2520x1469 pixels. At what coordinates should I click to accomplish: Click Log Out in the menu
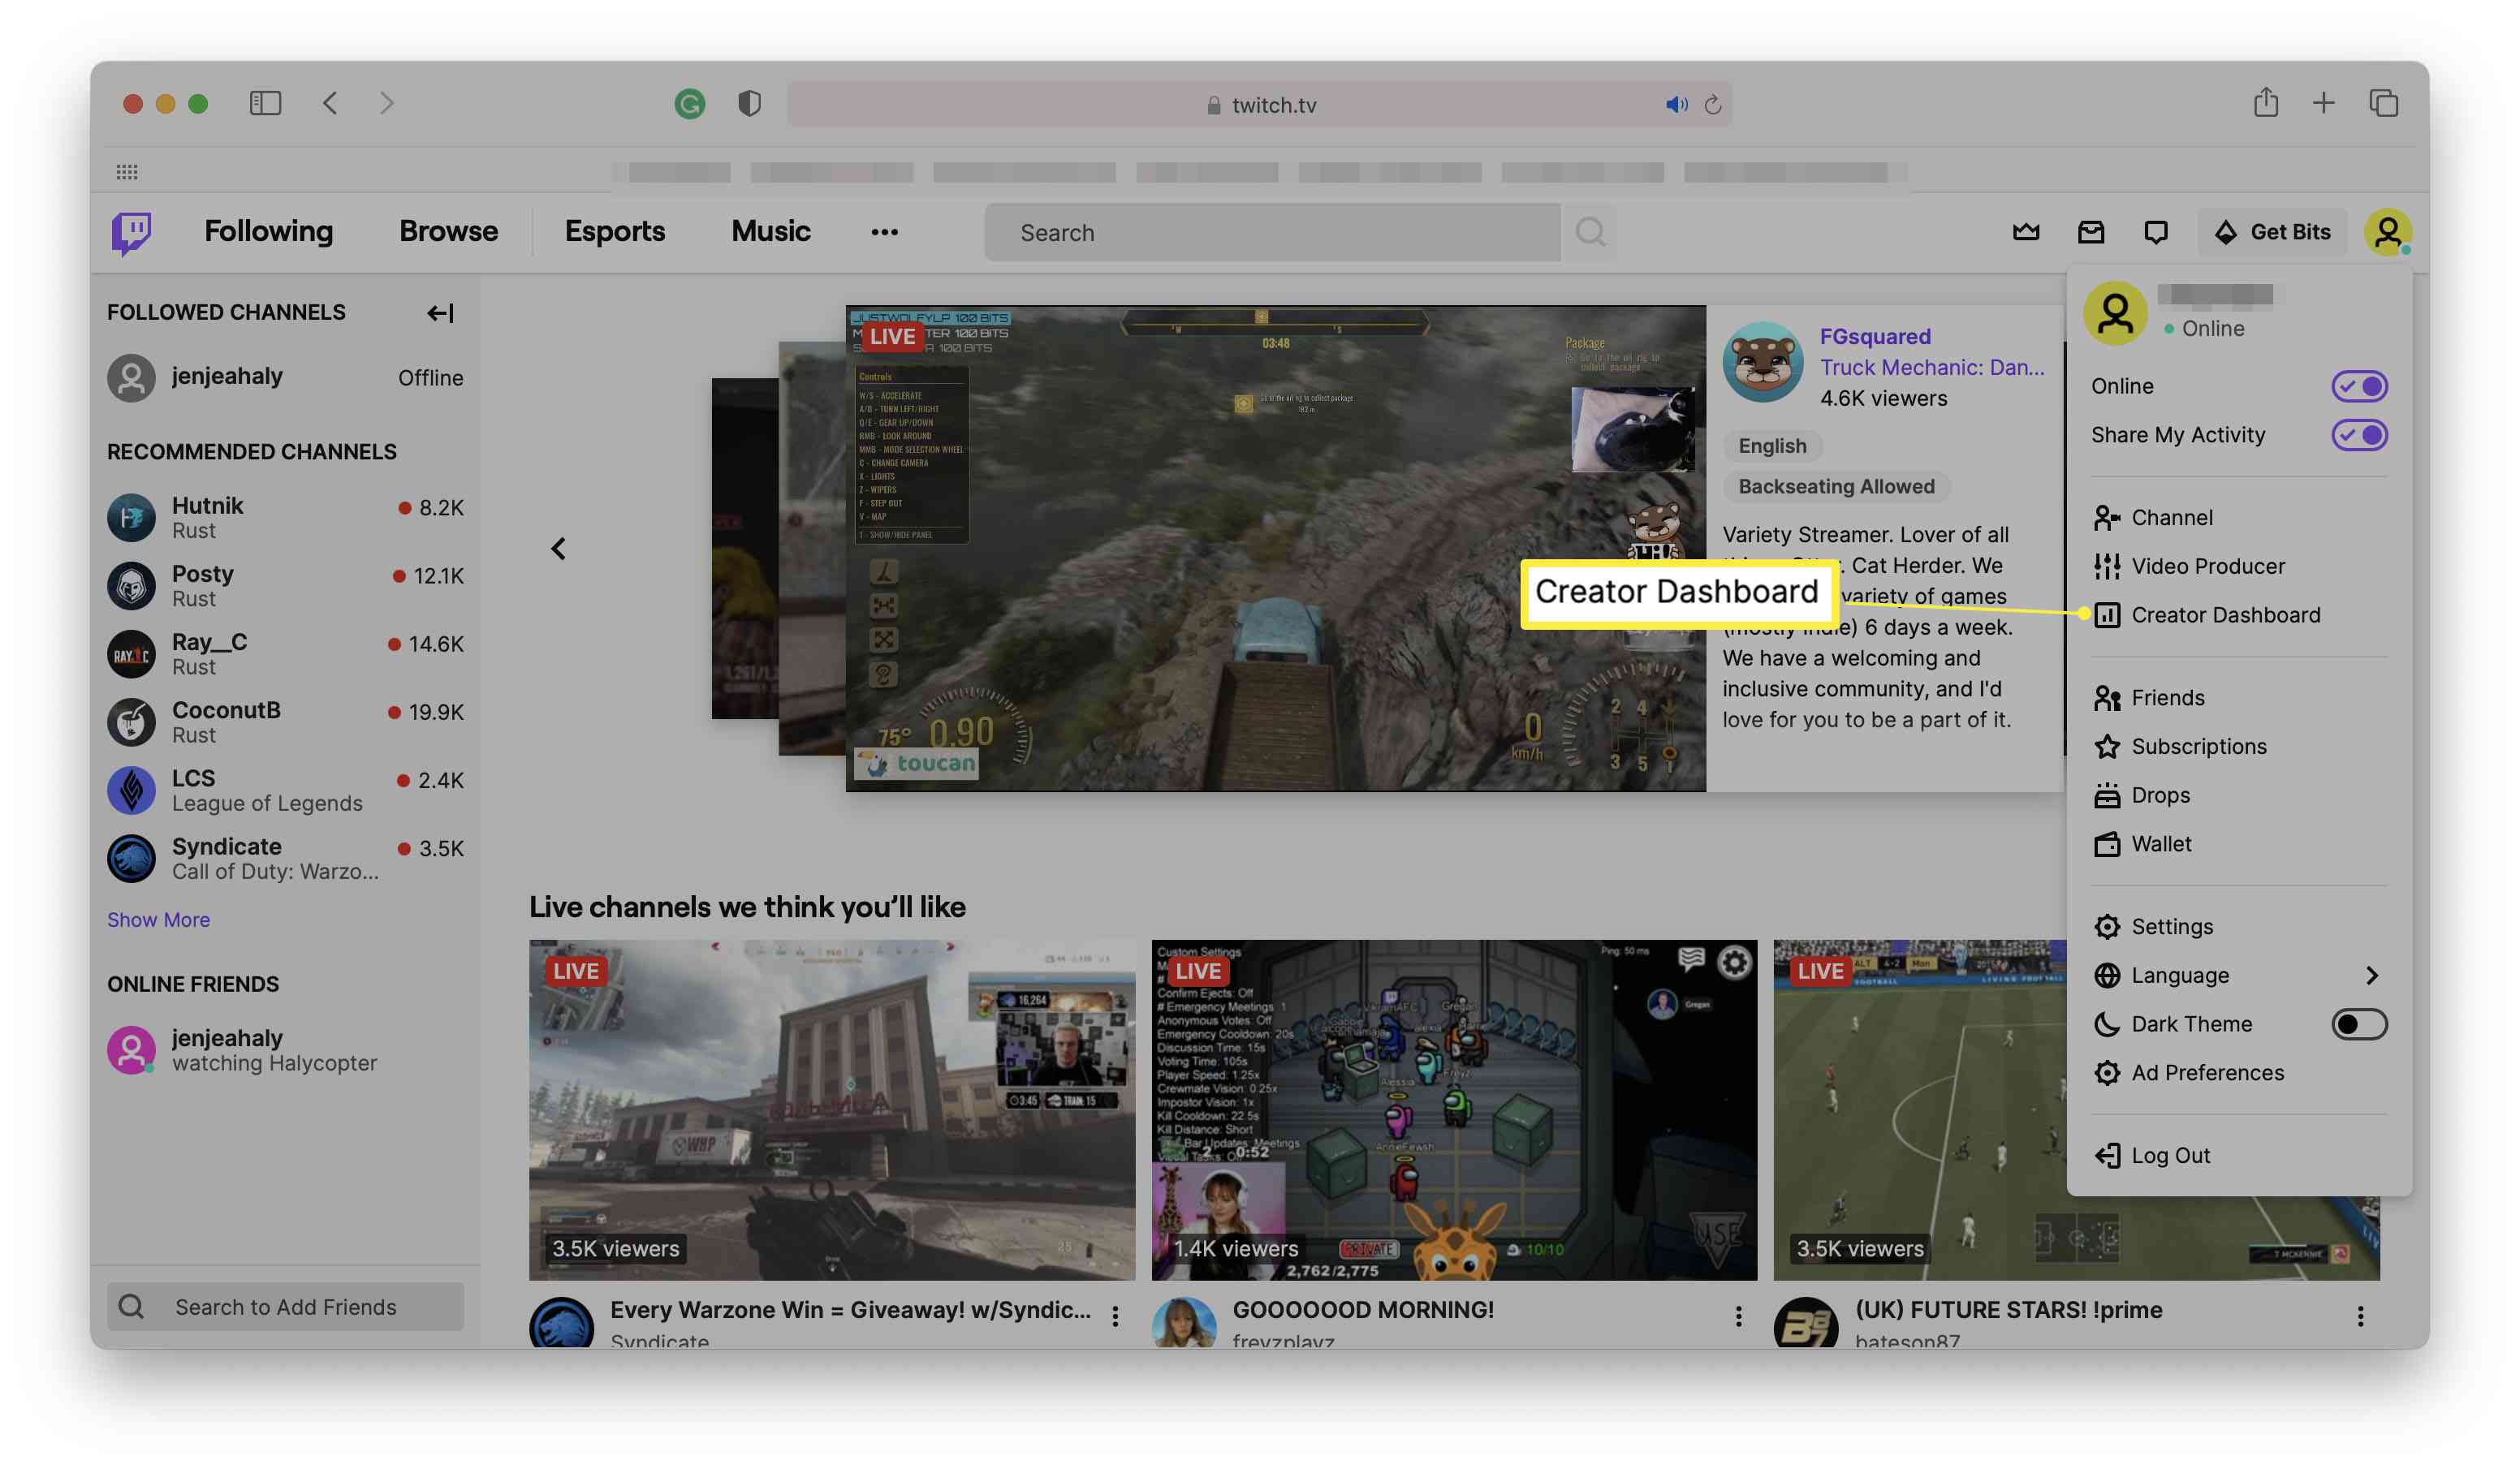click(x=2238, y=1155)
